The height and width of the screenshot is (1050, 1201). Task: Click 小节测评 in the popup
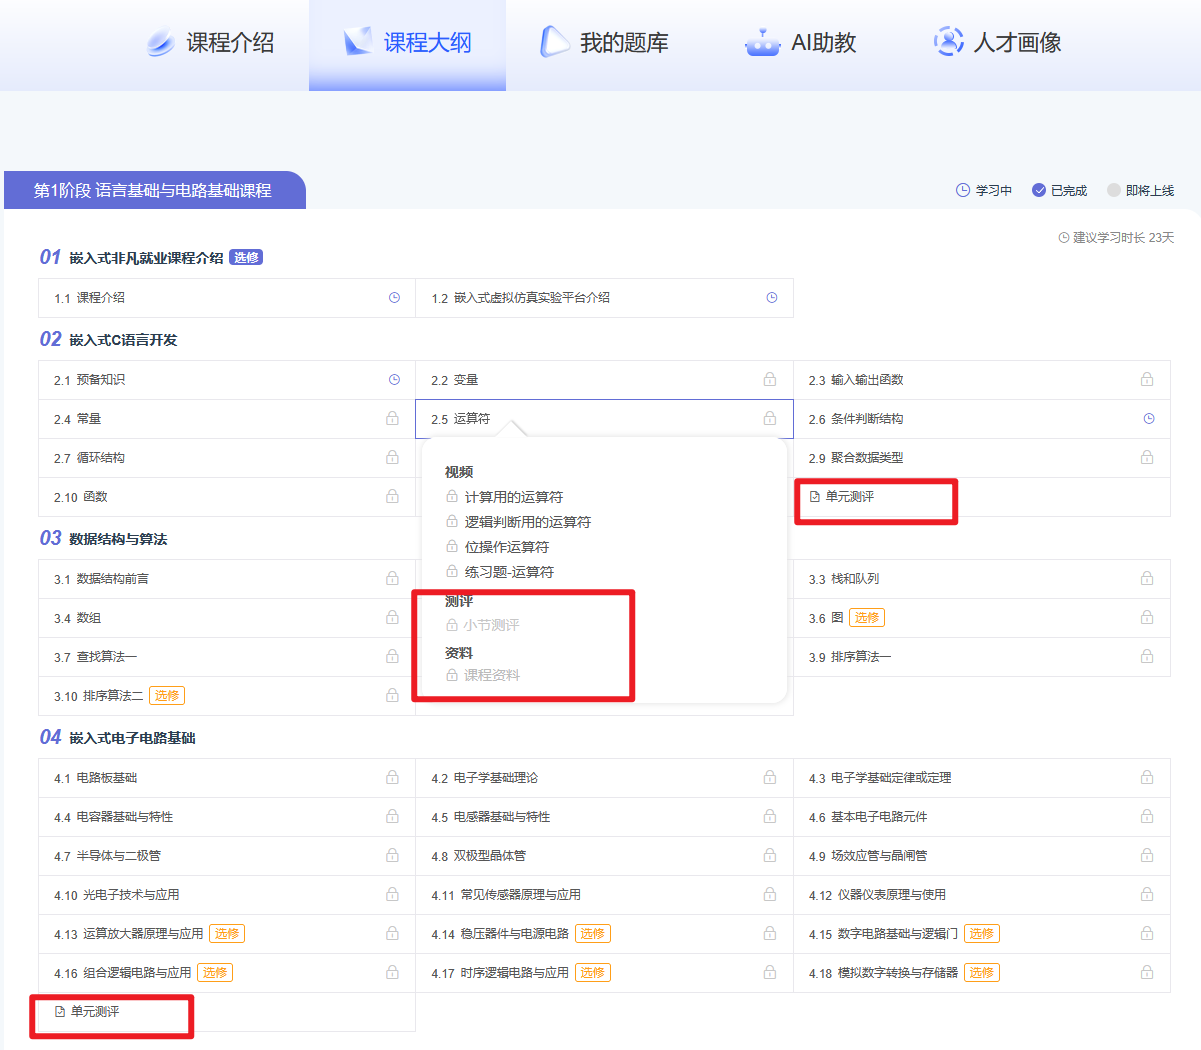coord(491,625)
